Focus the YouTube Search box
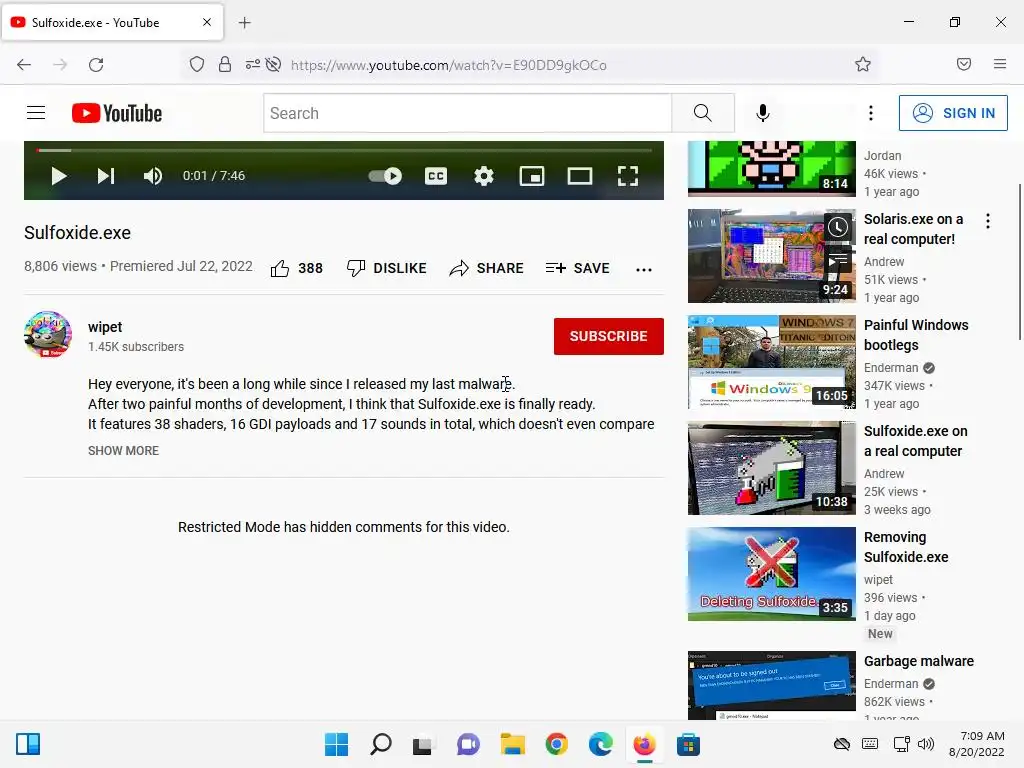Screen dimensions: 1024x768 tap(468, 113)
